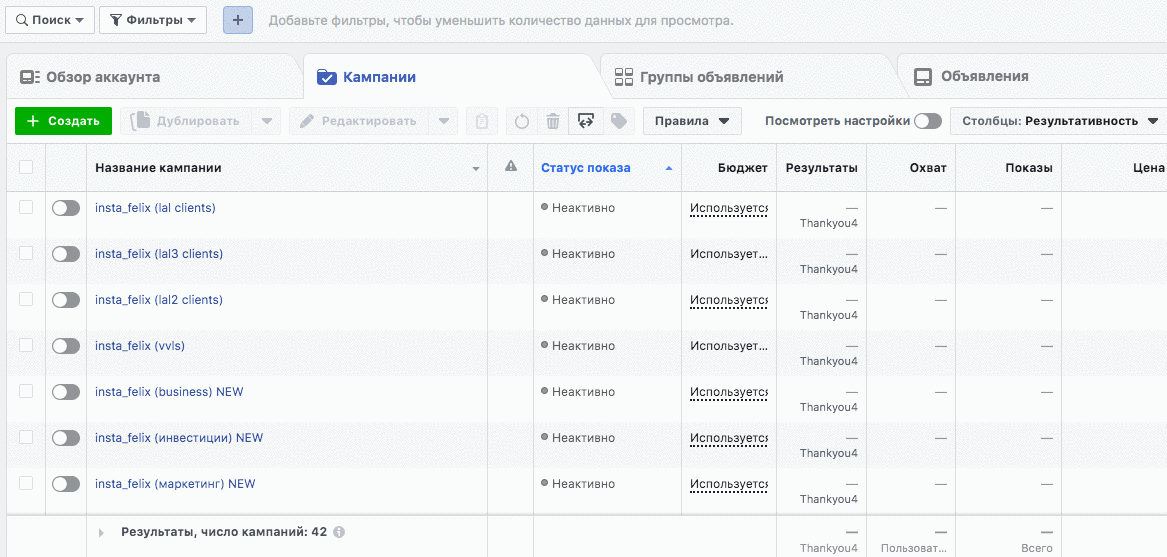
Task: Click the Объявления ad icon
Action: [x=923, y=77]
